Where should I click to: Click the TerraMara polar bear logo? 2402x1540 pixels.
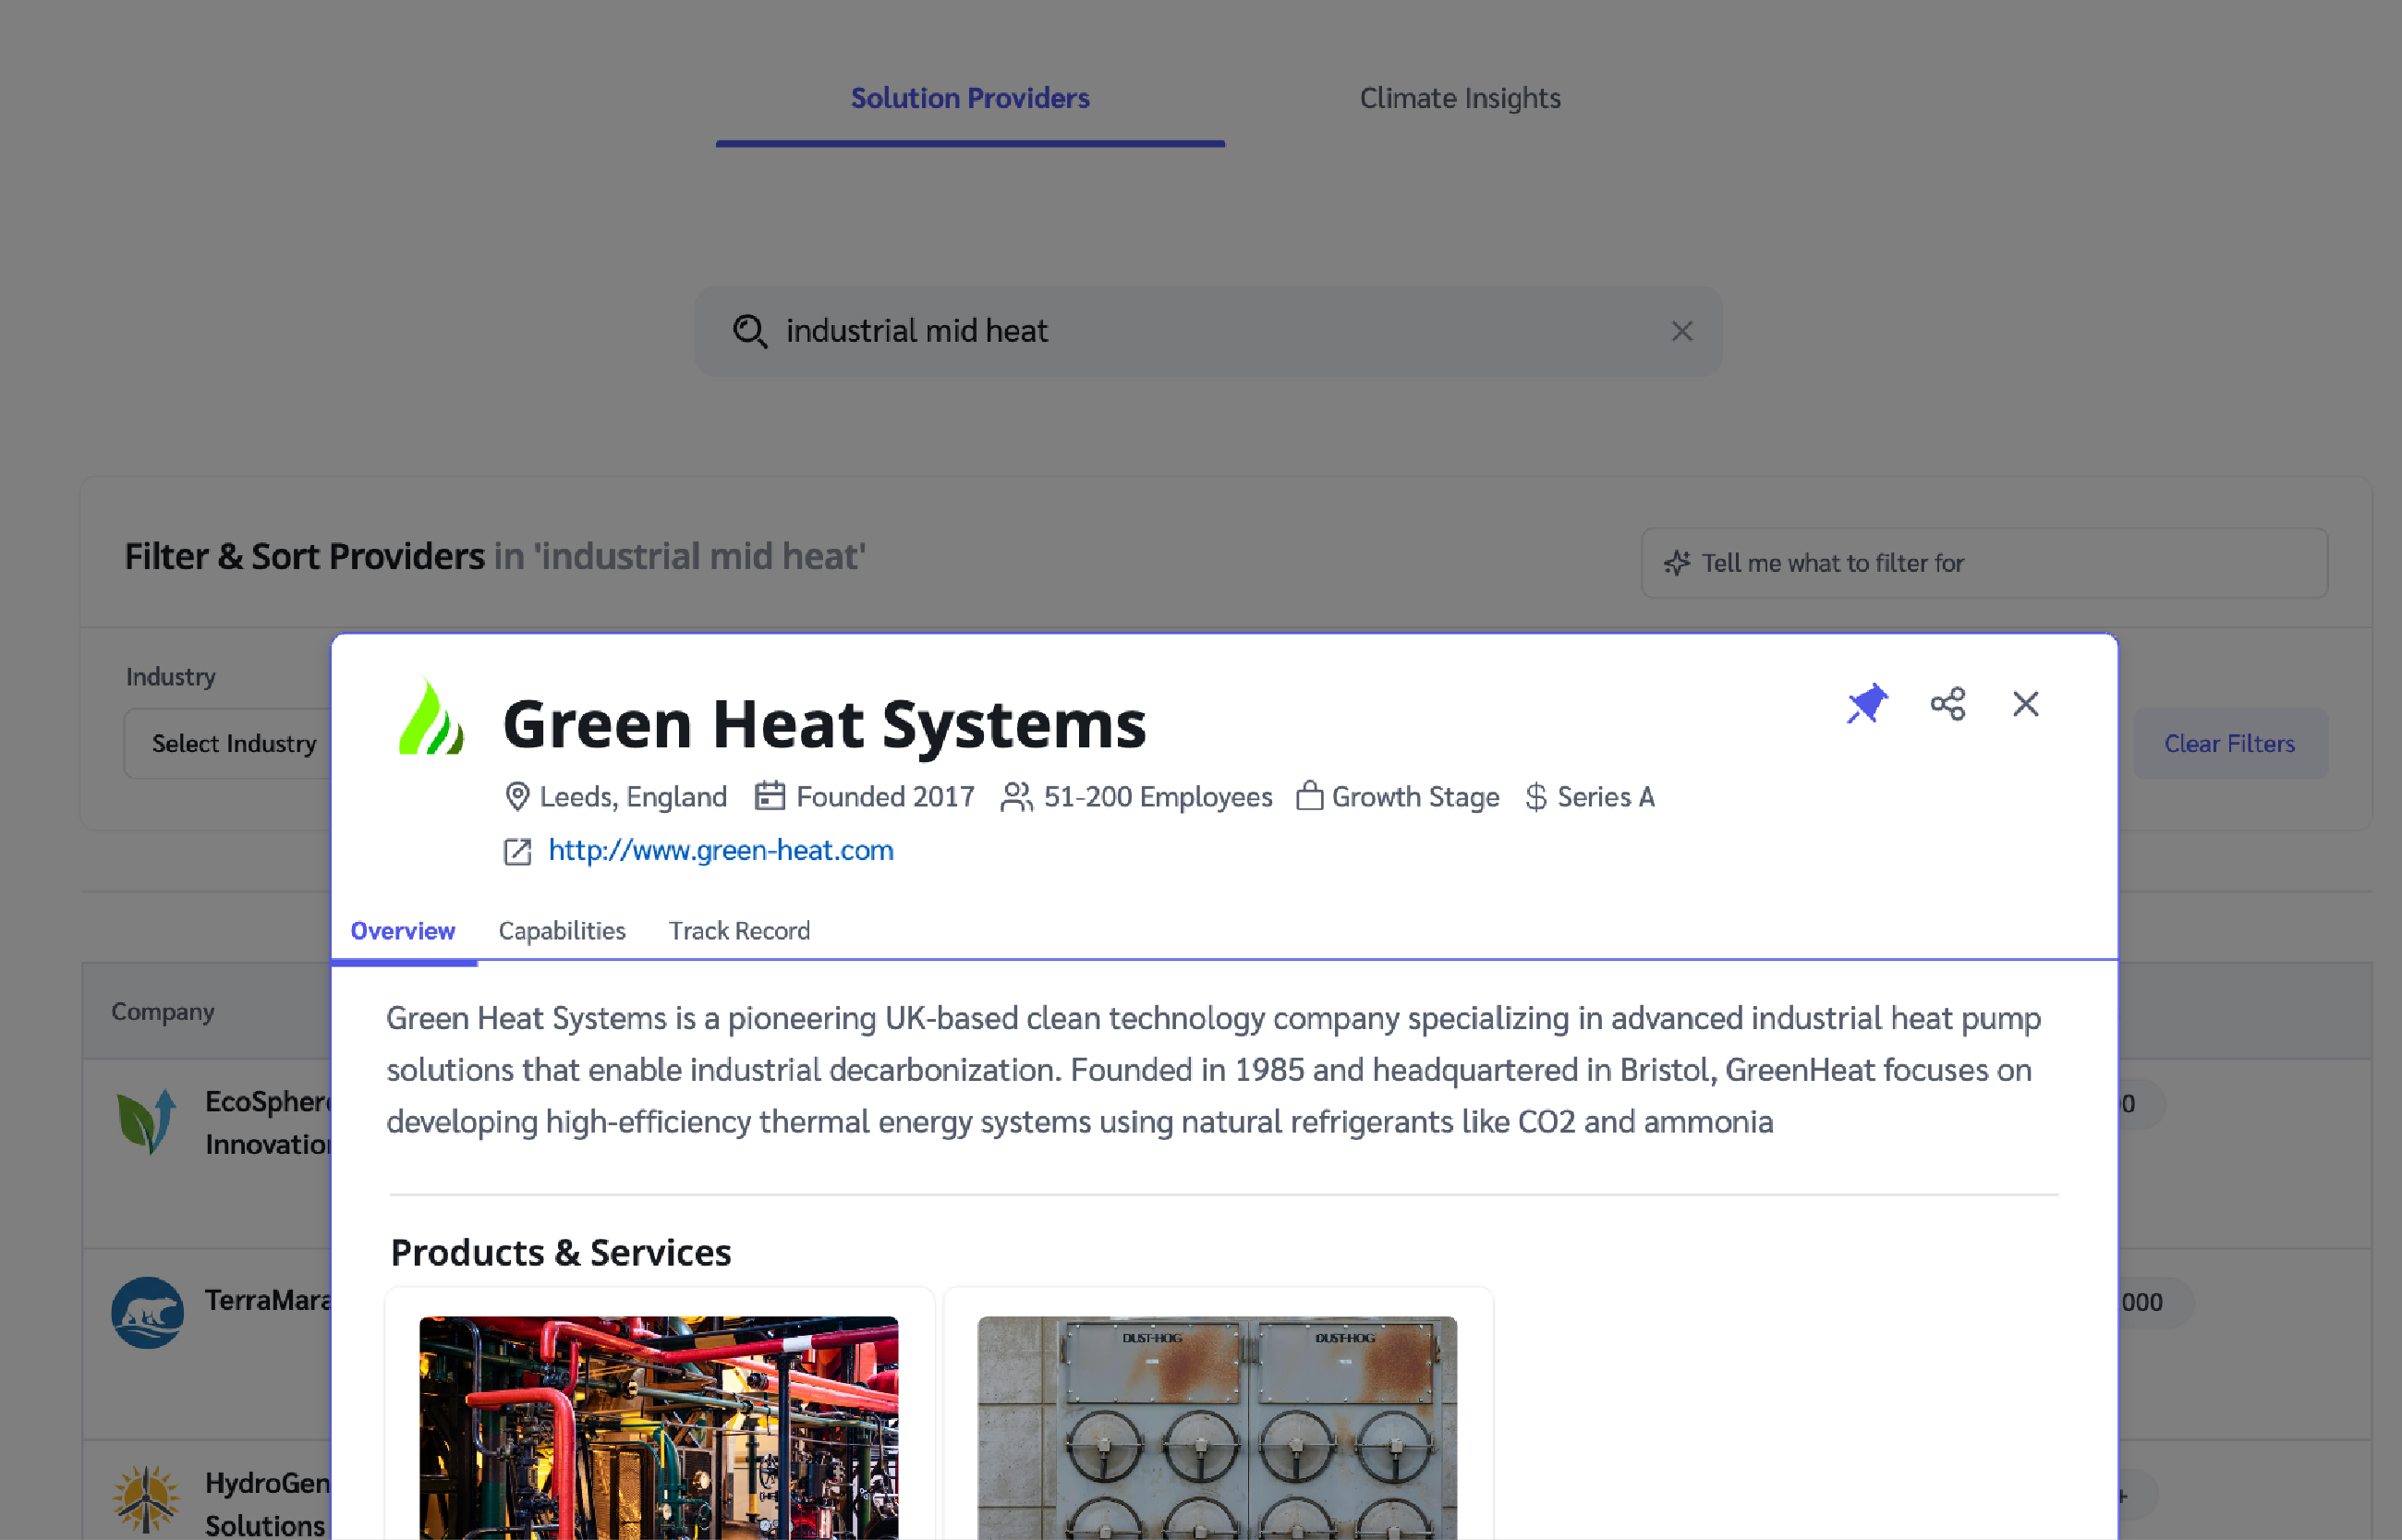pyautogui.click(x=147, y=1312)
